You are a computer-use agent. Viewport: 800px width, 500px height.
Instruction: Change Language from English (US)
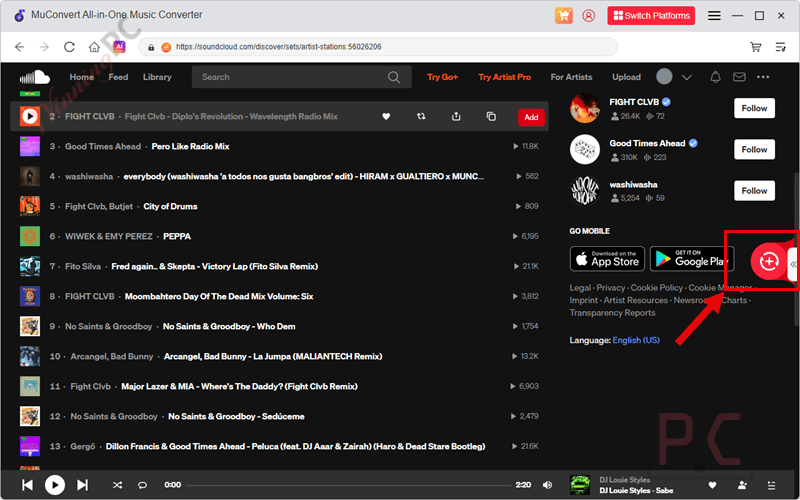636,340
